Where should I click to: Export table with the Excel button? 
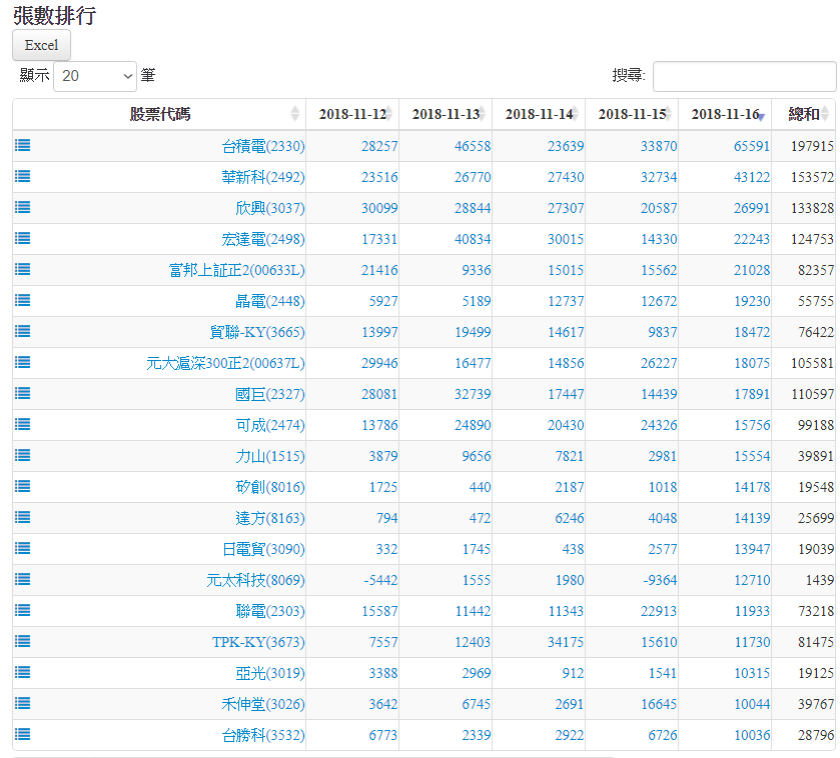tap(42, 45)
